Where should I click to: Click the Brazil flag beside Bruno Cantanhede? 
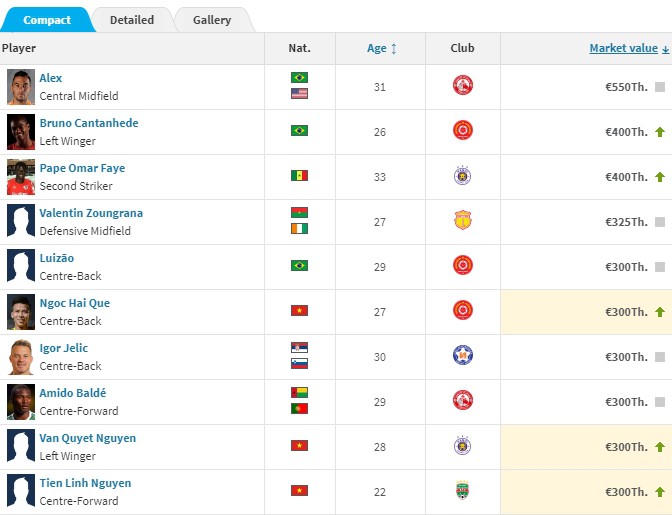pyautogui.click(x=299, y=131)
